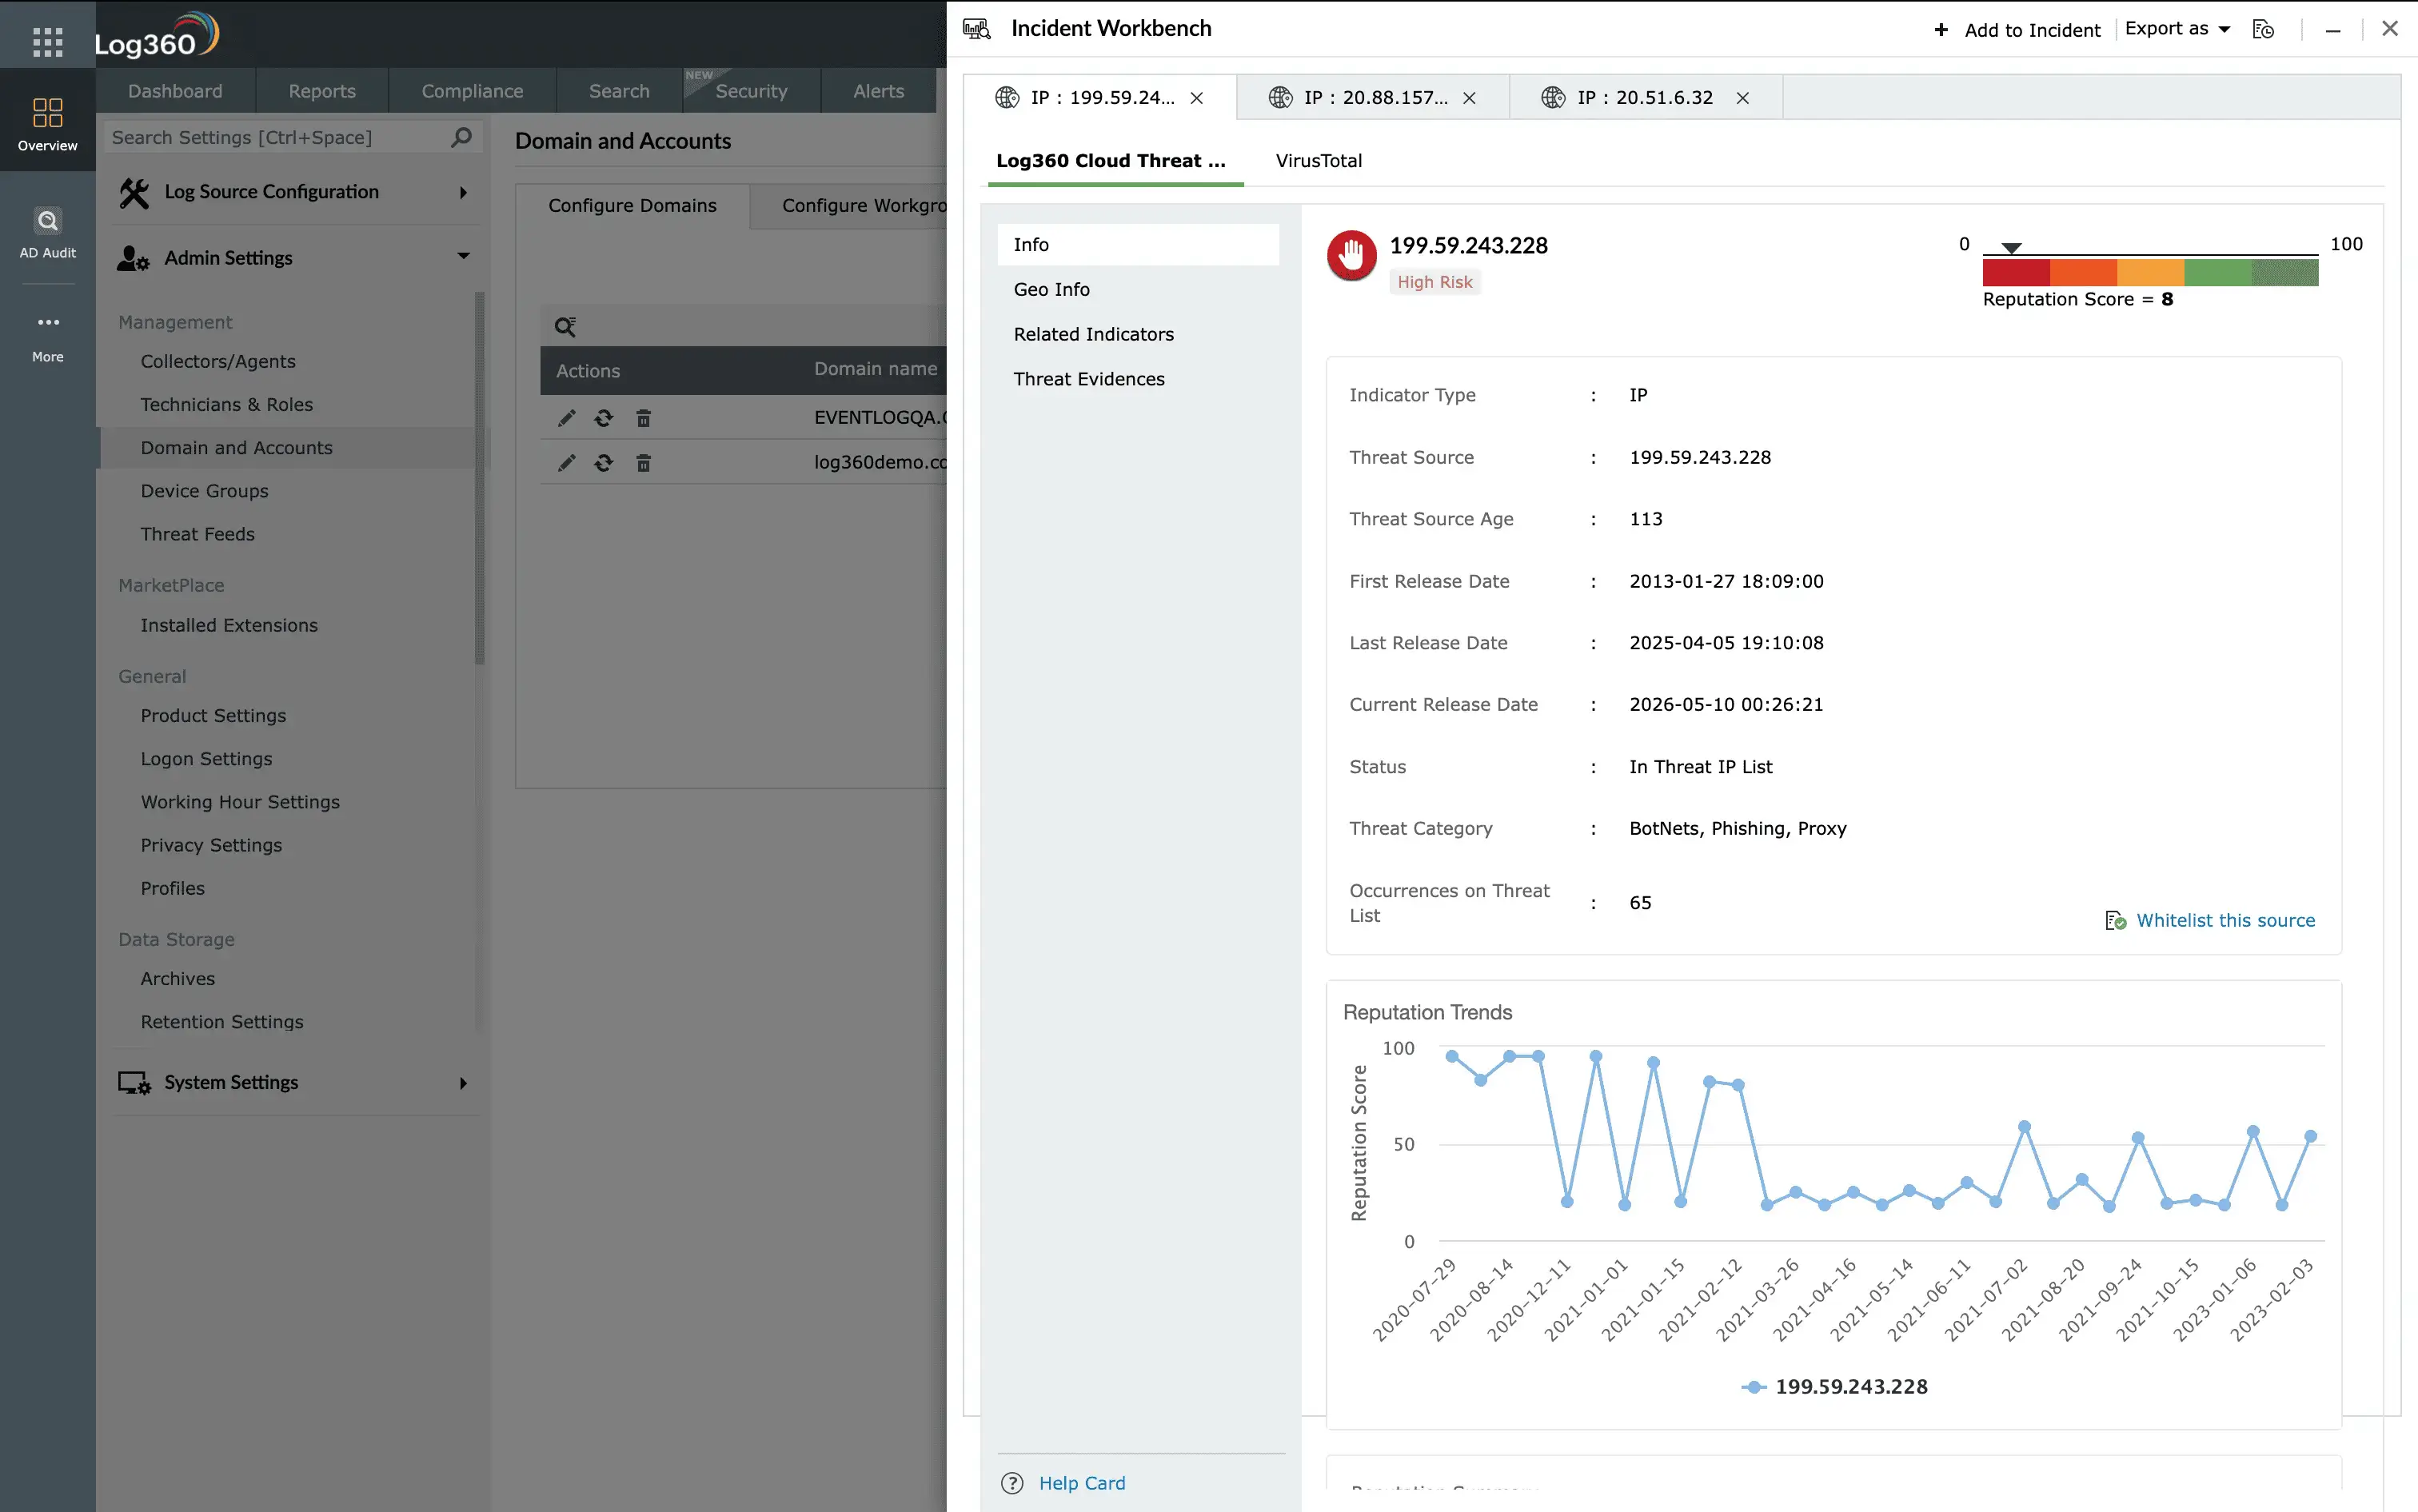The width and height of the screenshot is (2418, 1512).
Task: Open the apps grid launcher icon
Action: 47,41
